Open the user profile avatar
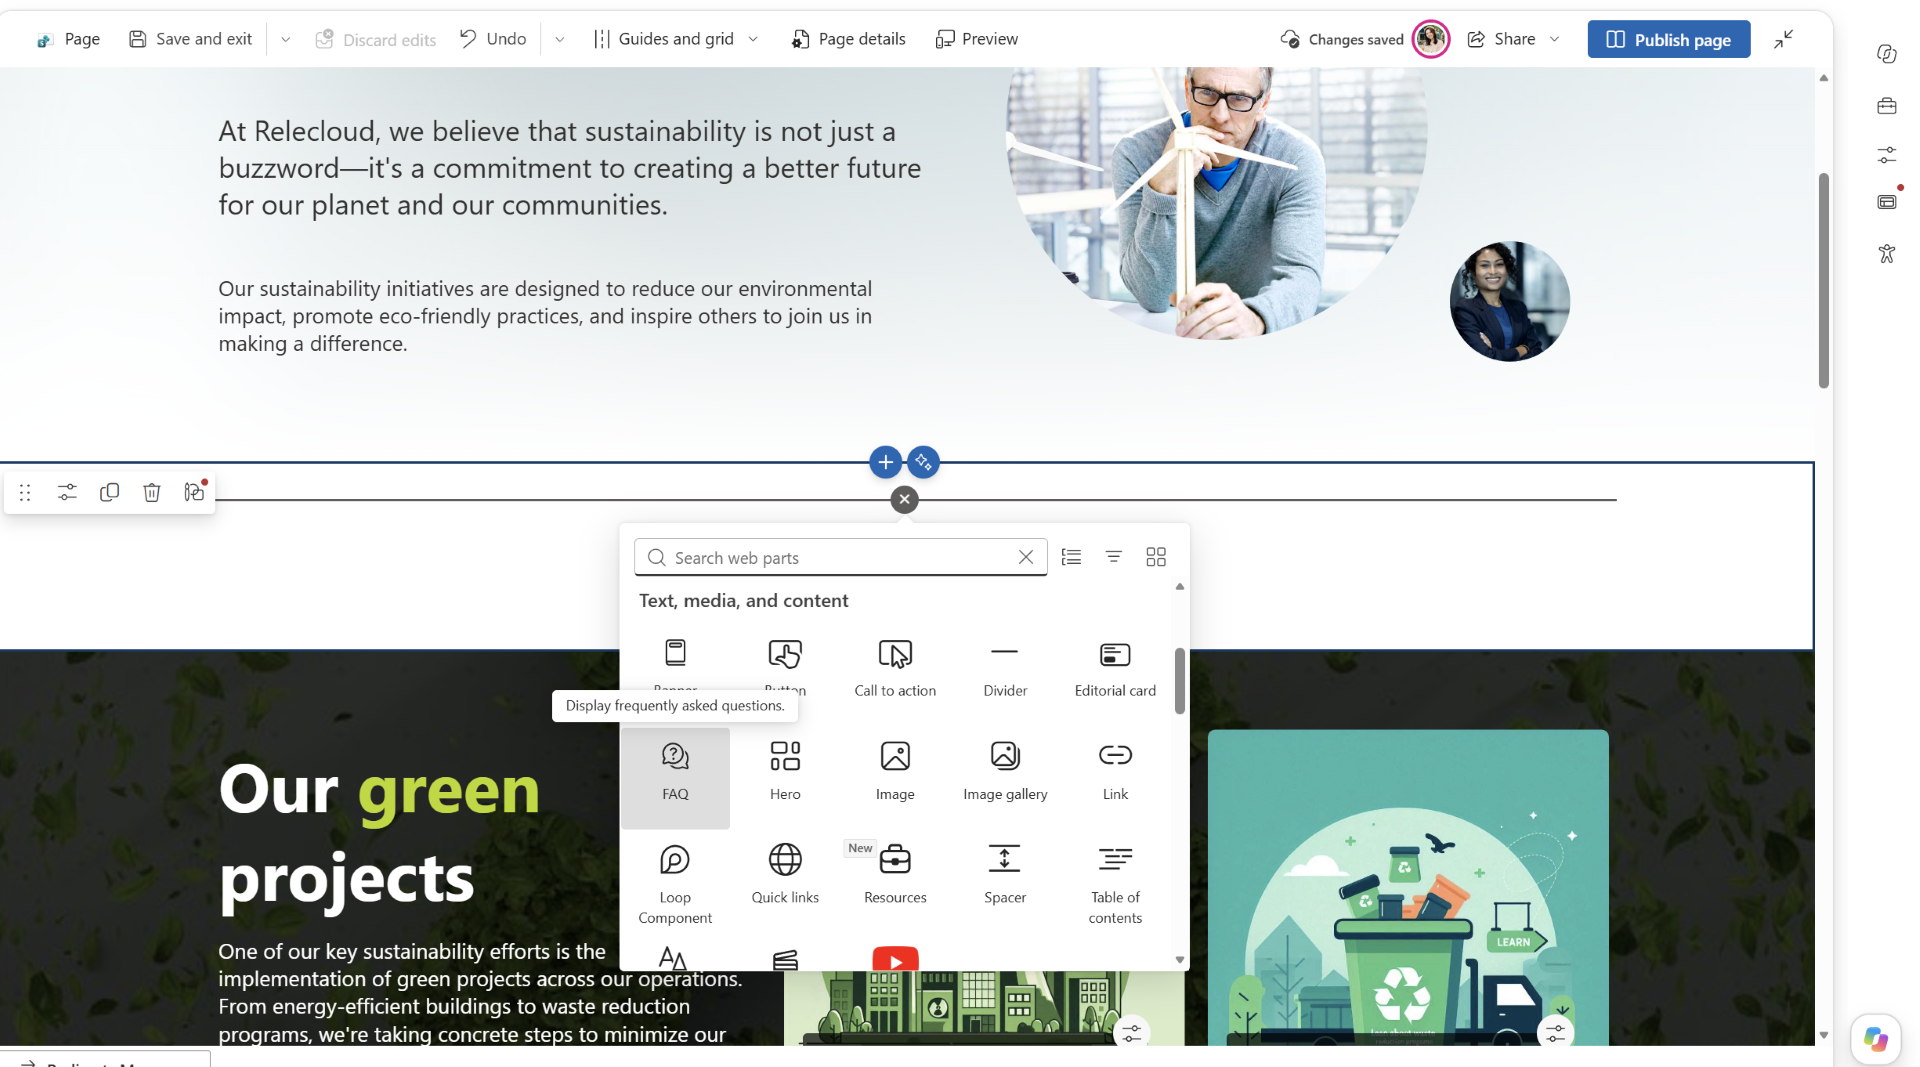 coord(1431,39)
